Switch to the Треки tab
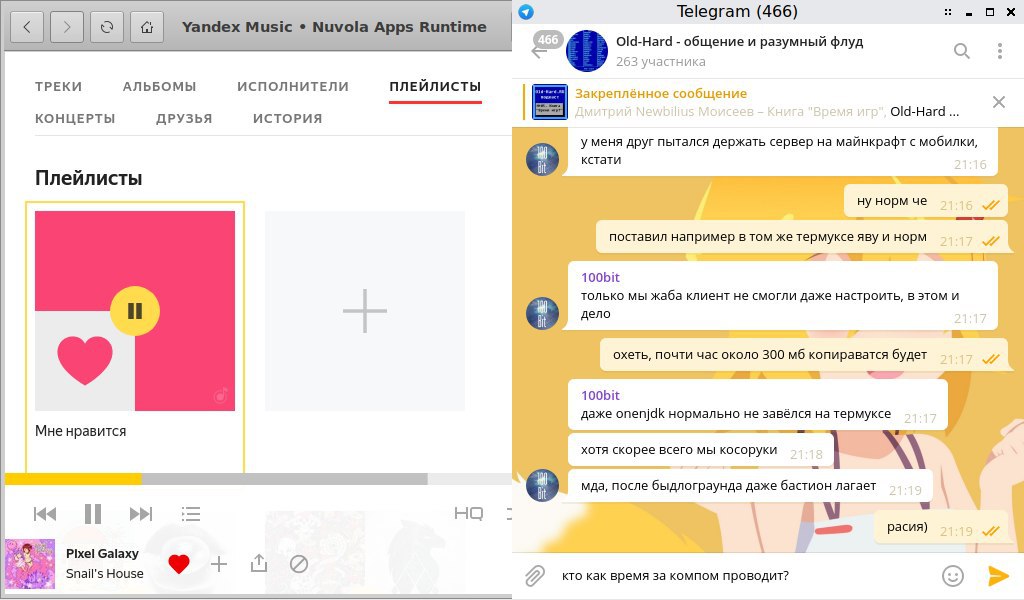The height and width of the screenshot is (600, 1024). 59,86
